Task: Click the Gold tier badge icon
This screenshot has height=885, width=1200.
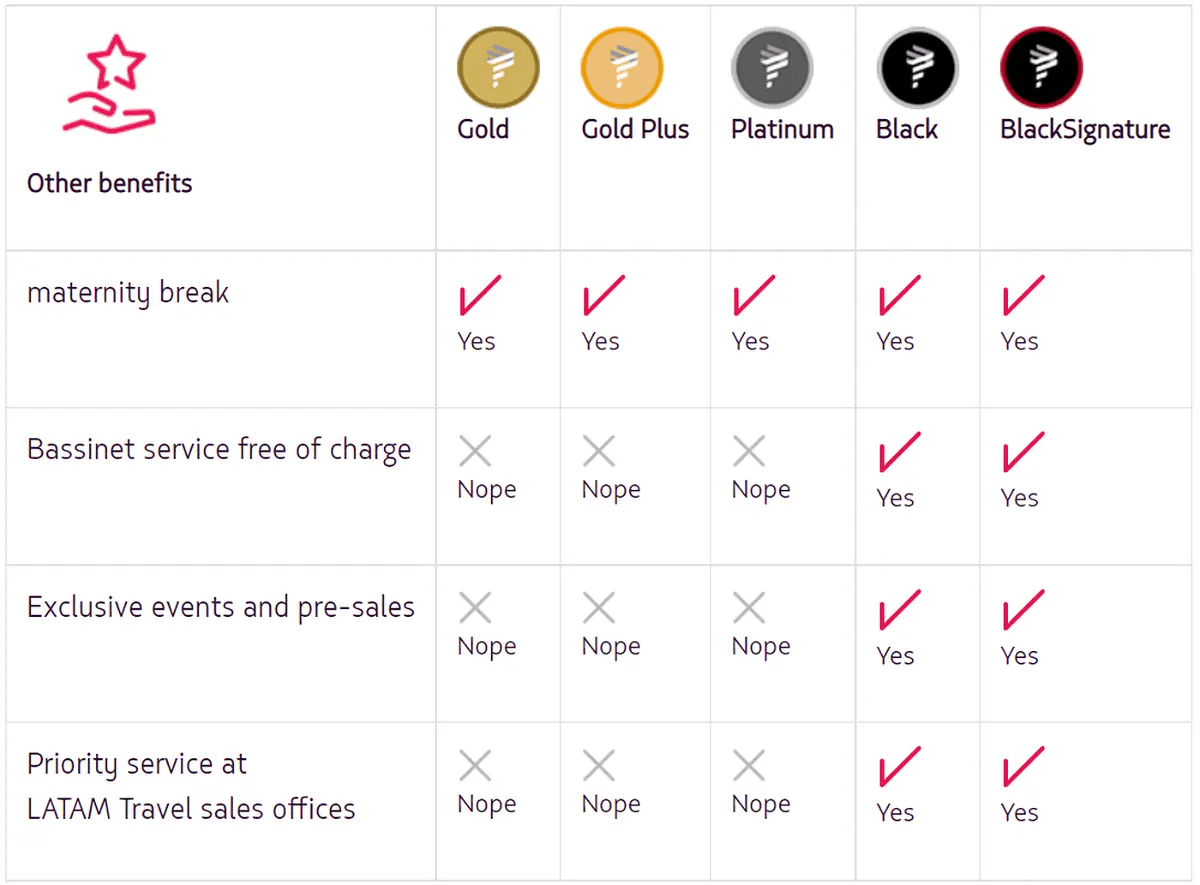Action: [498, 67]
